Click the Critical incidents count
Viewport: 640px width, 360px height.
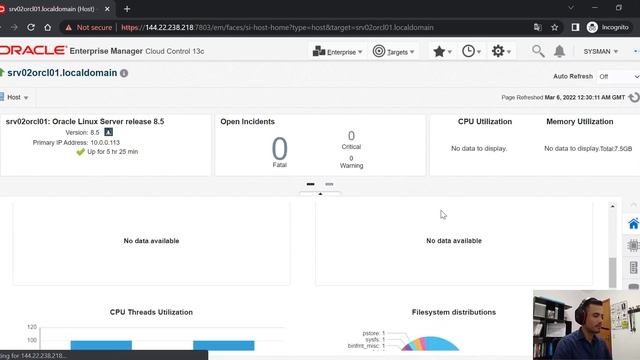point(351,136)
